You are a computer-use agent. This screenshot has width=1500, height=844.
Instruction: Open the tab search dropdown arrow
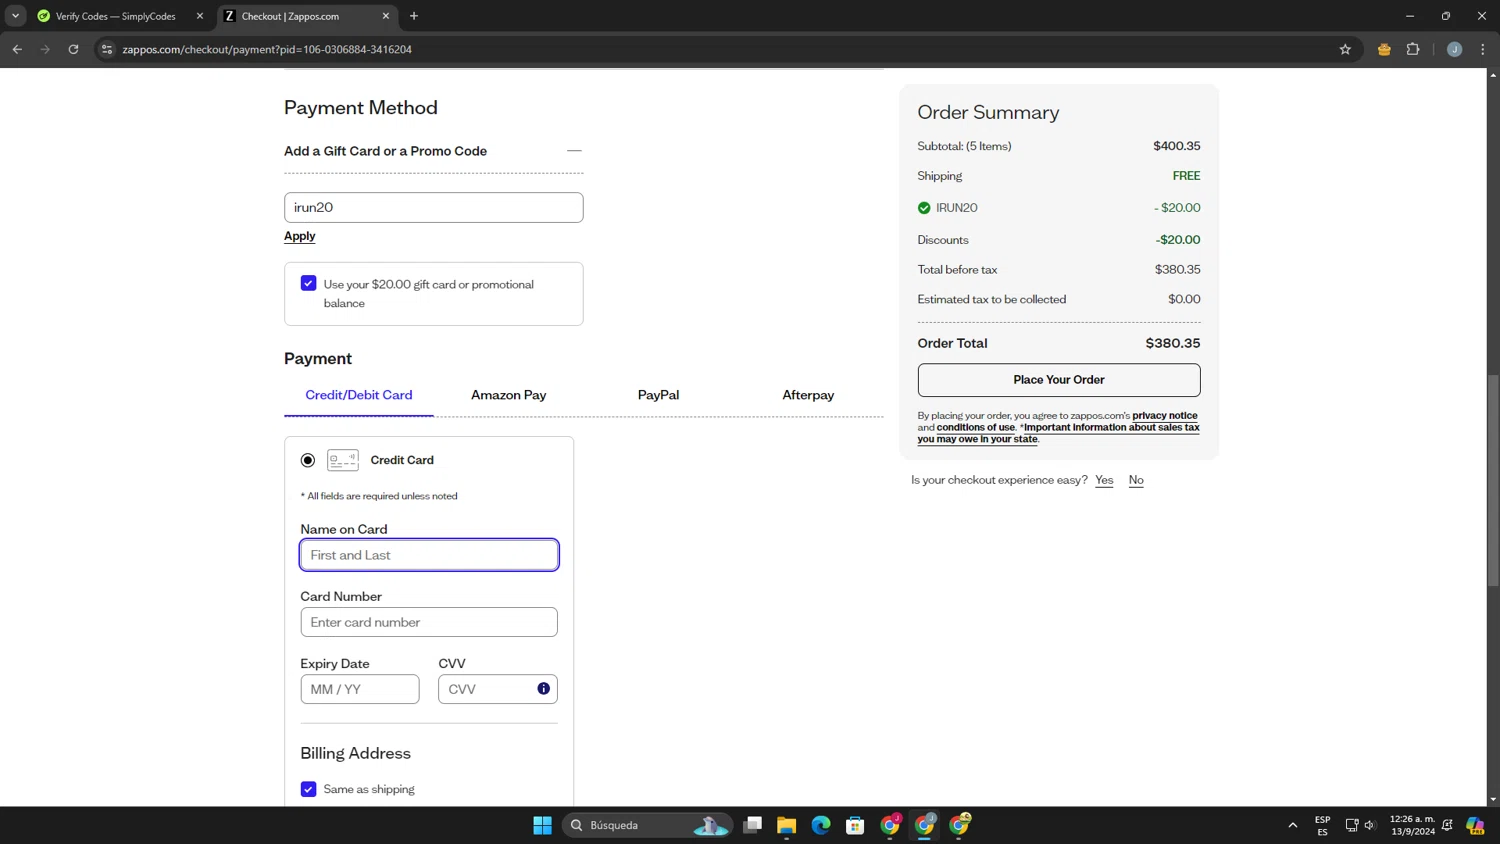(15, 16)
